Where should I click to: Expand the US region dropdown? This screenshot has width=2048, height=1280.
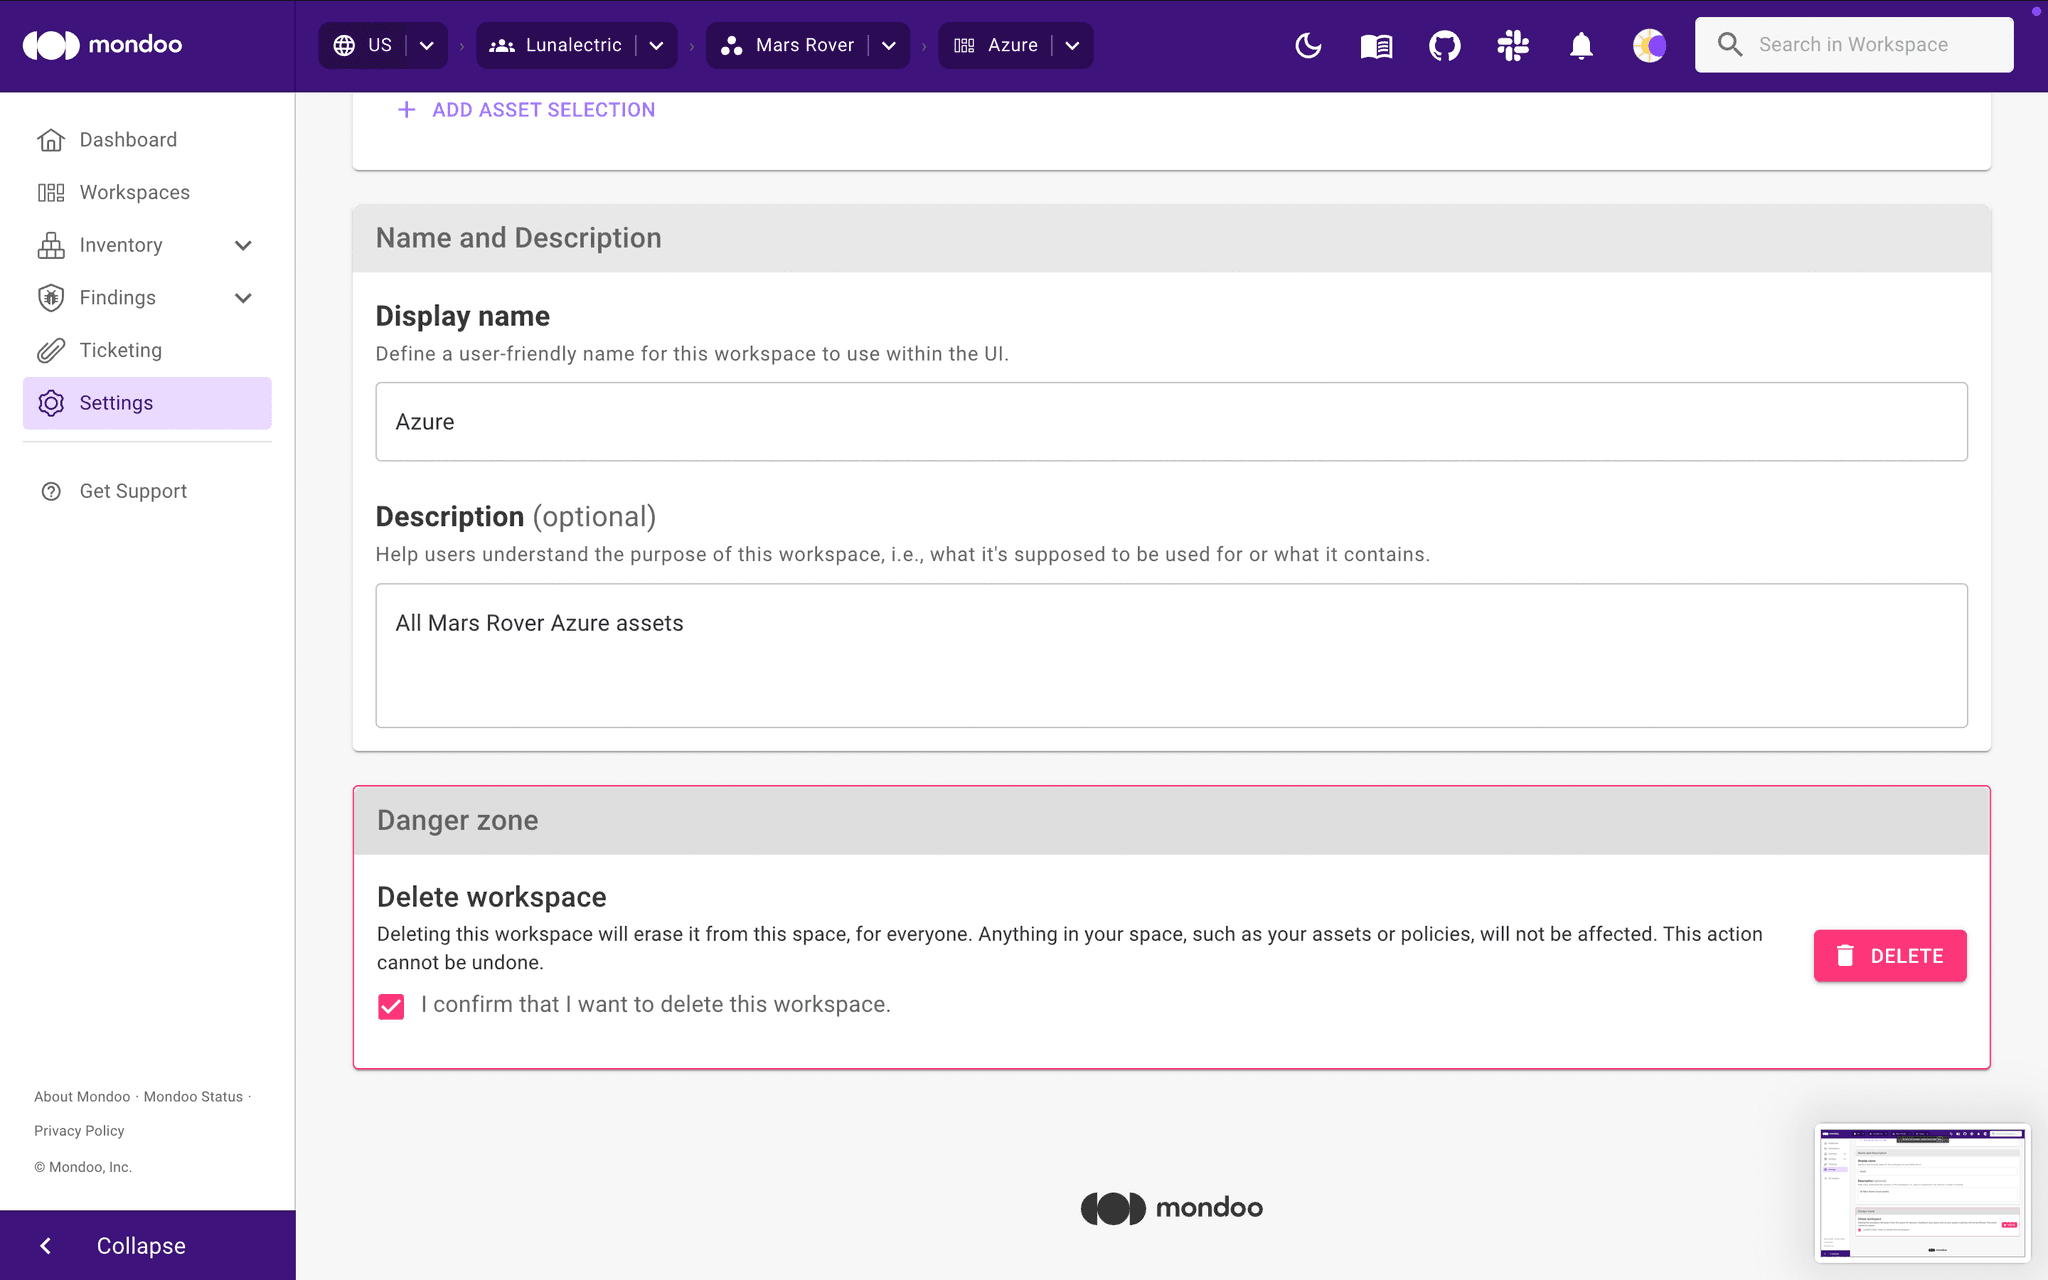(x=426, y=45)
